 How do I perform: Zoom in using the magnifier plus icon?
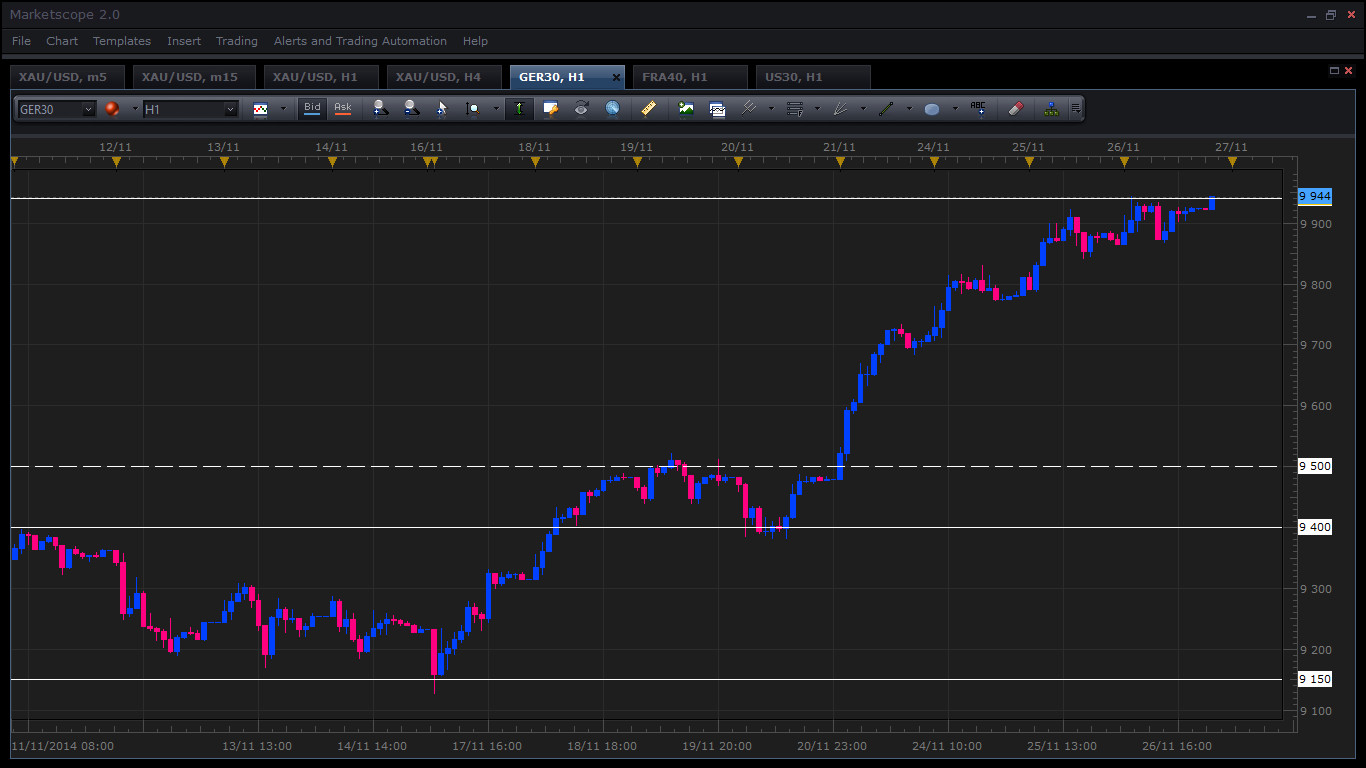tap(380, 109)
